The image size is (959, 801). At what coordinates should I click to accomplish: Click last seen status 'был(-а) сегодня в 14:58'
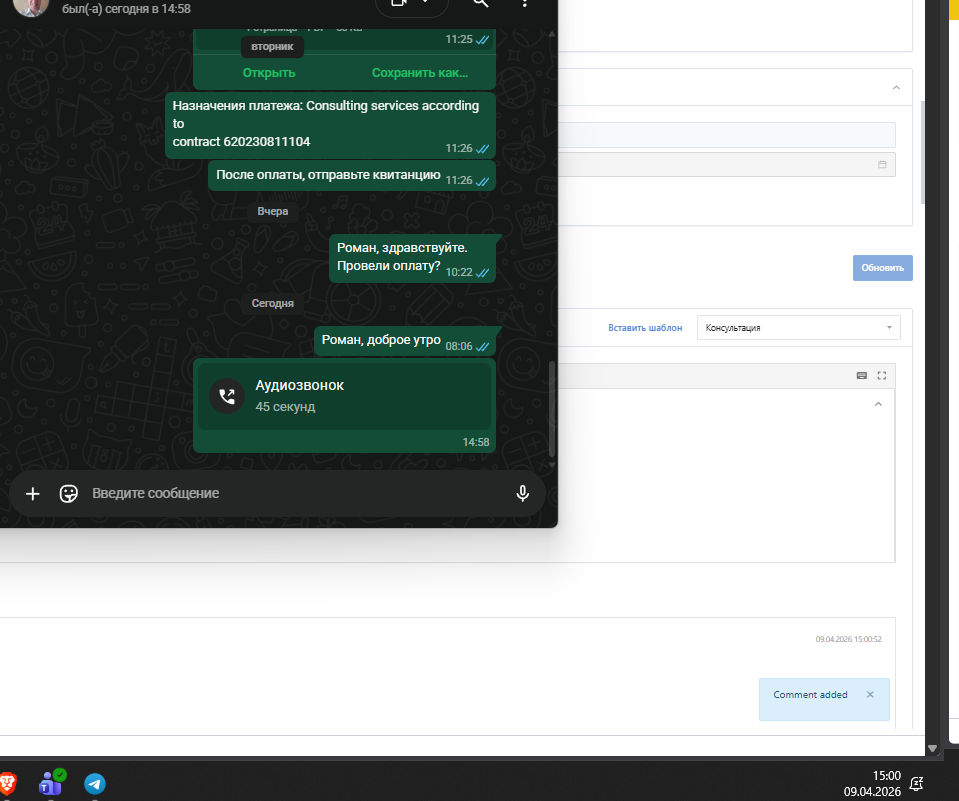point(126,9)
